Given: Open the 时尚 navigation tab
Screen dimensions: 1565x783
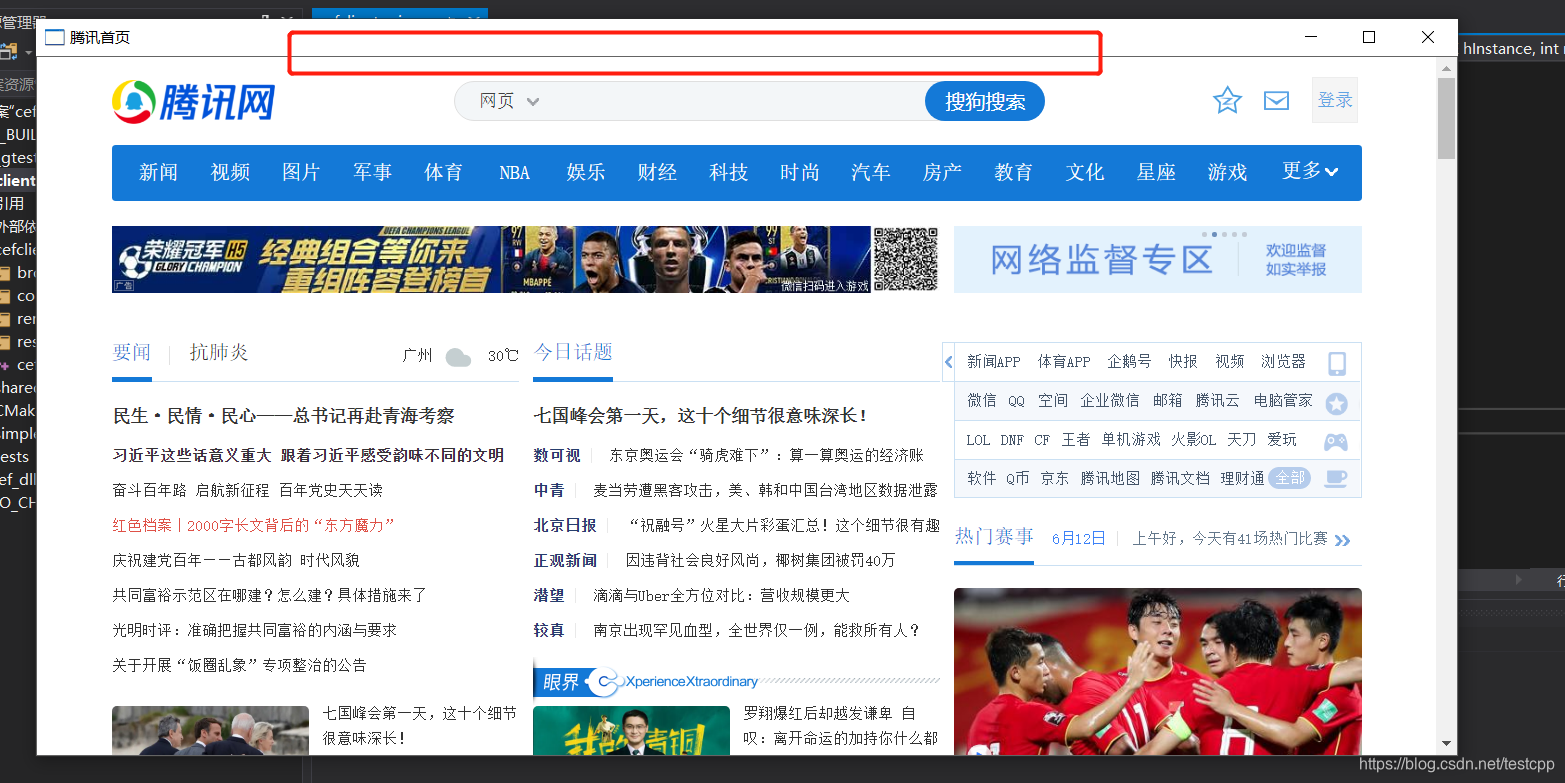Looking at the screenshot, I should (x=799, y=172).
